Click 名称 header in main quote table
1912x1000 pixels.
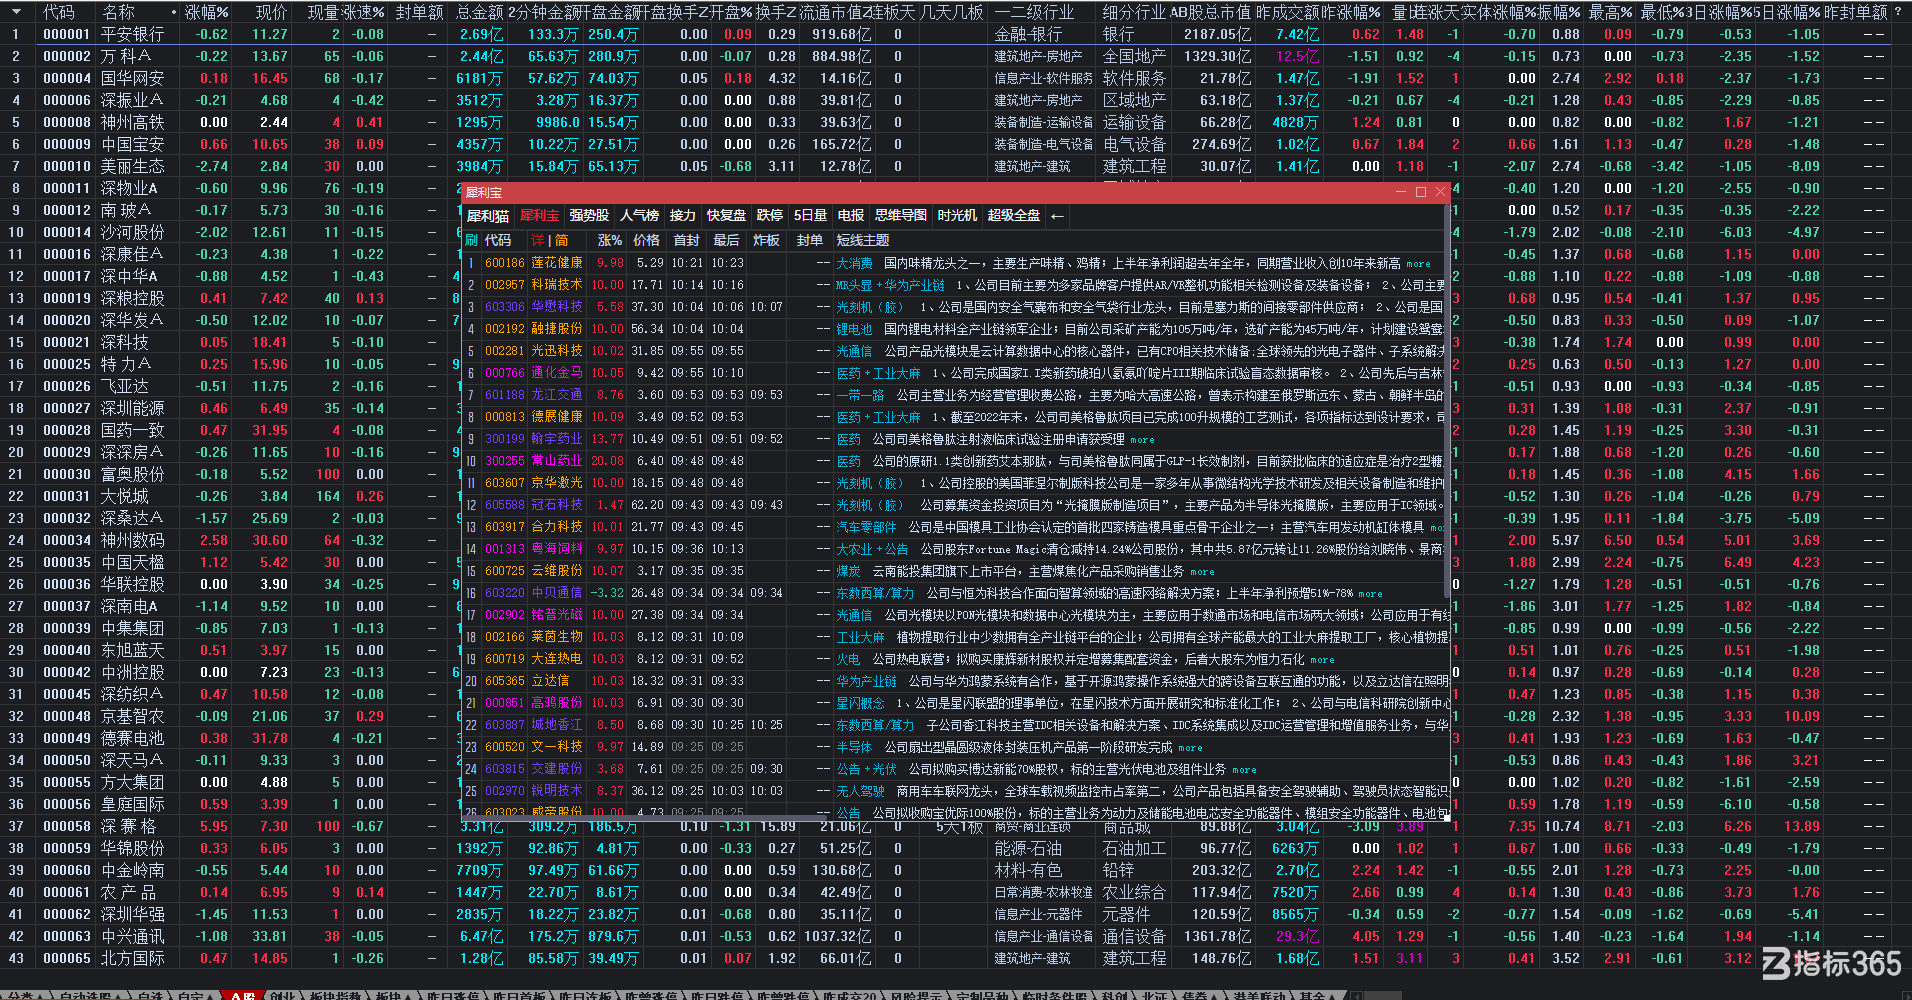119,12
